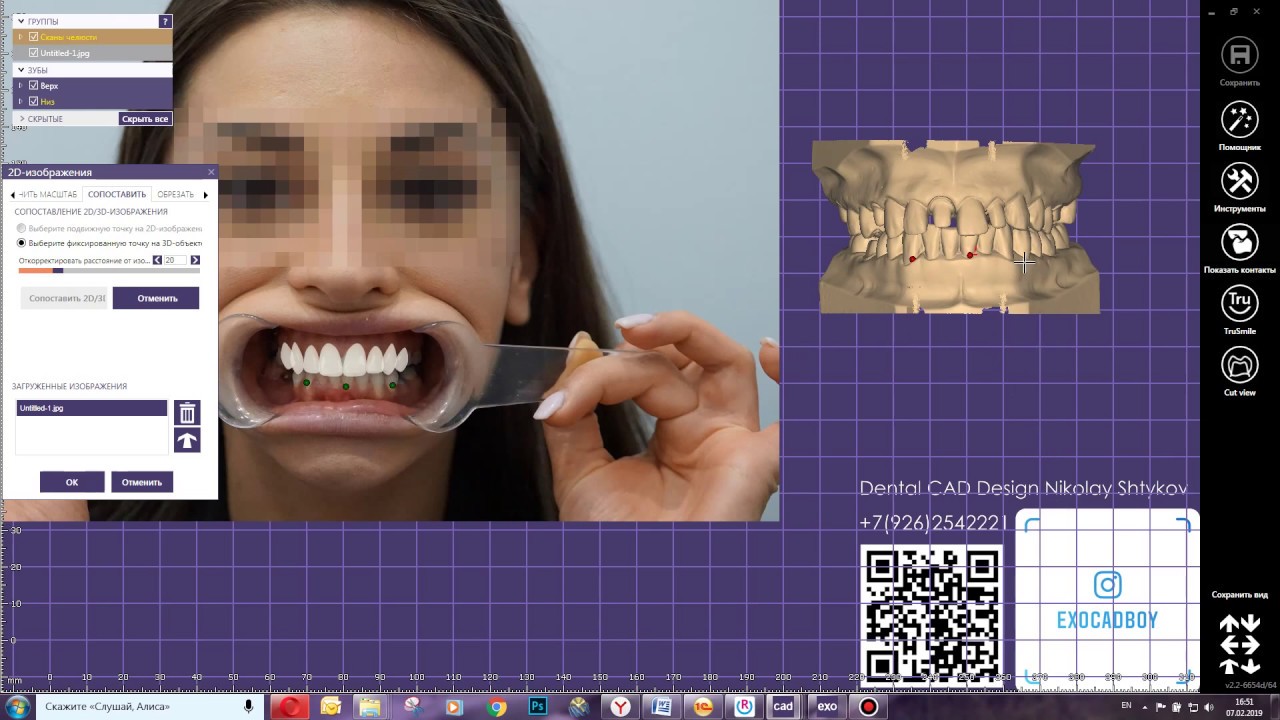1280x720 pixels.
Task: Click the red record icon in taskbar
Action: tap(868, 707)
